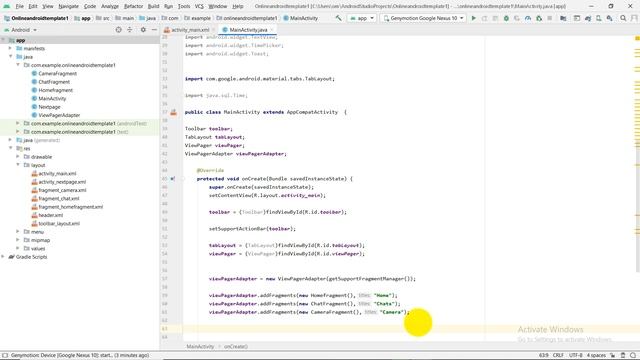640x360 pixels.
Task: Open the Android project view dropdown
Action: click(20, 30)
